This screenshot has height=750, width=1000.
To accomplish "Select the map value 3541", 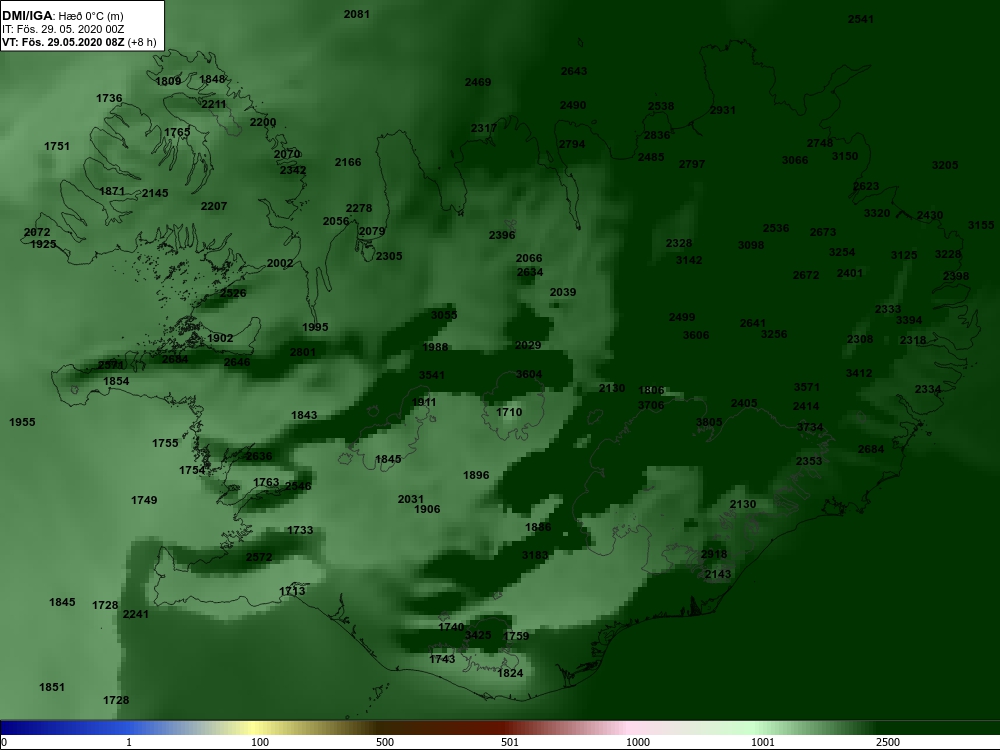I will [x=432, y=376].
